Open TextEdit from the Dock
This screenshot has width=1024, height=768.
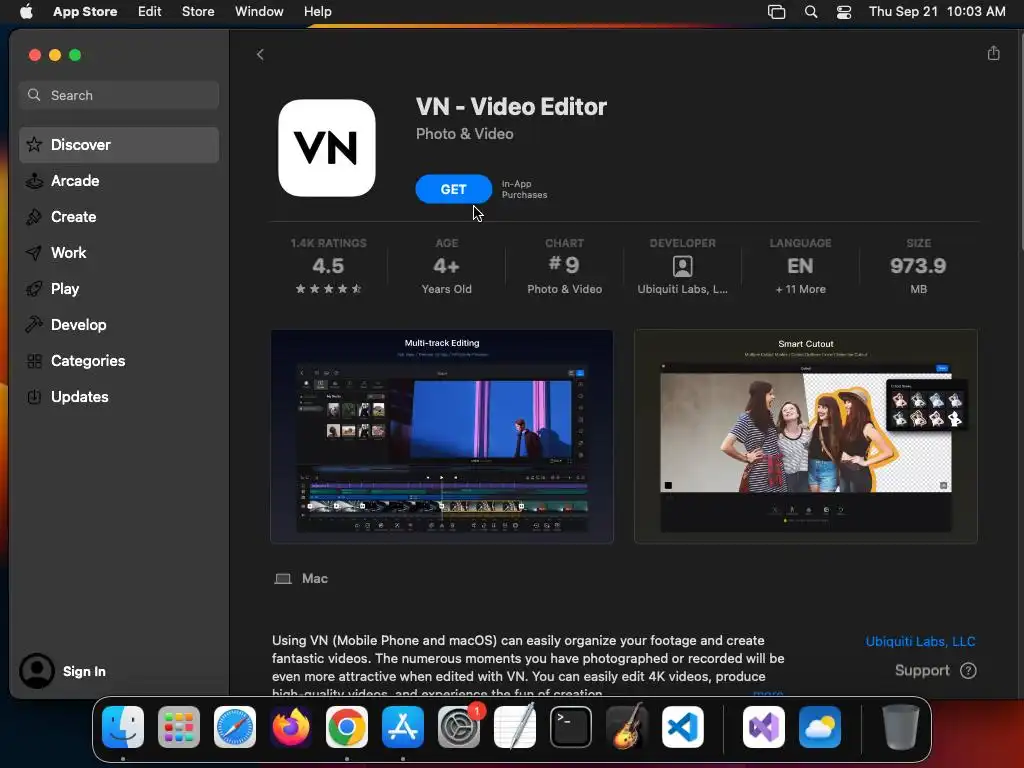pyautogui.click(x=515, y=727)
